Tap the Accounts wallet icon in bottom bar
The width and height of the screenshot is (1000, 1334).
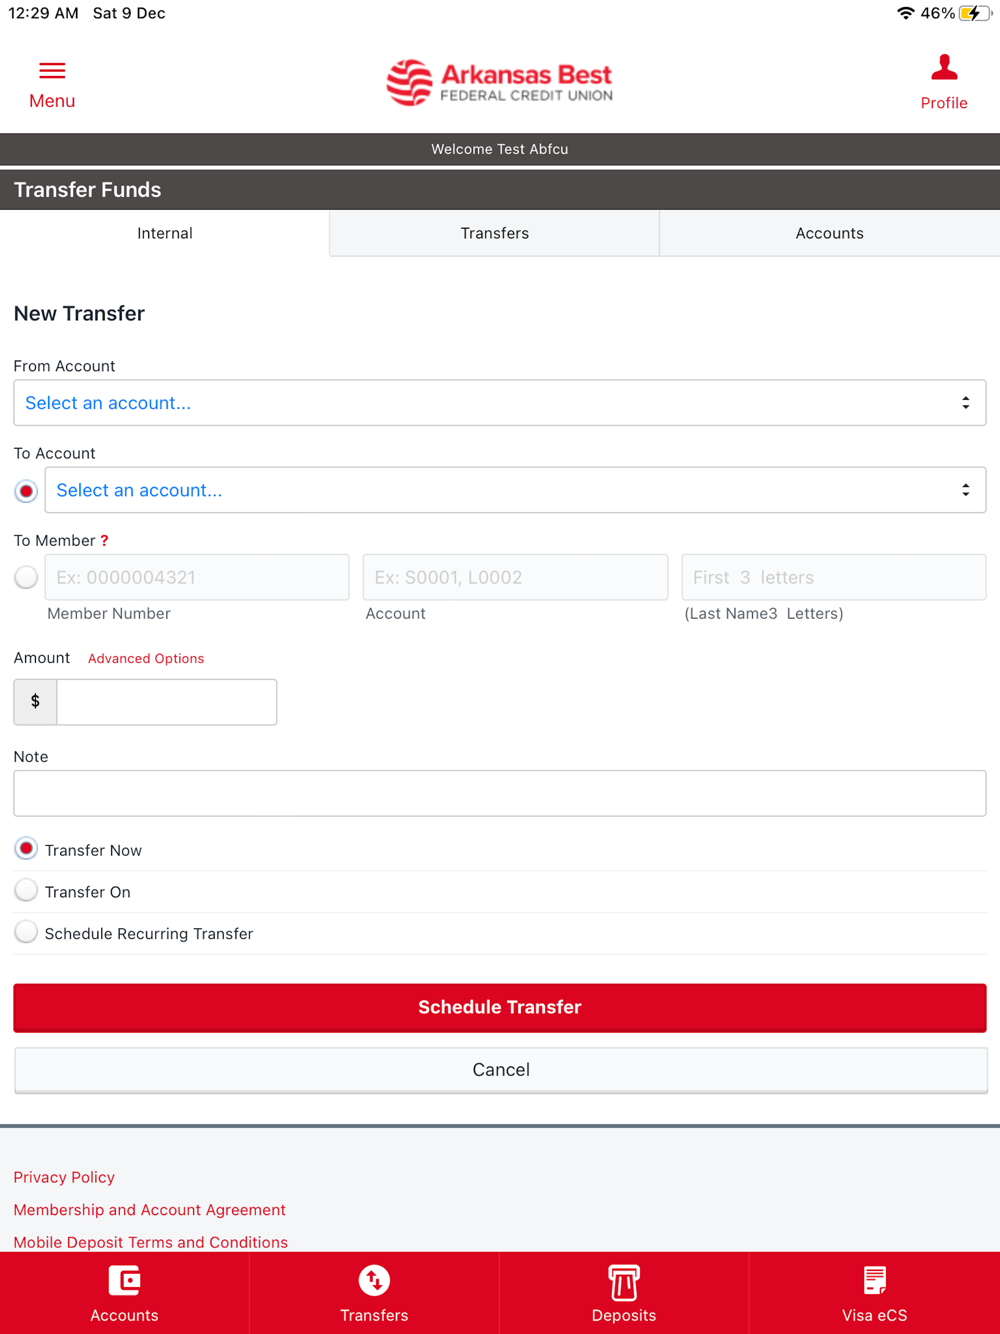point(124,1281)
